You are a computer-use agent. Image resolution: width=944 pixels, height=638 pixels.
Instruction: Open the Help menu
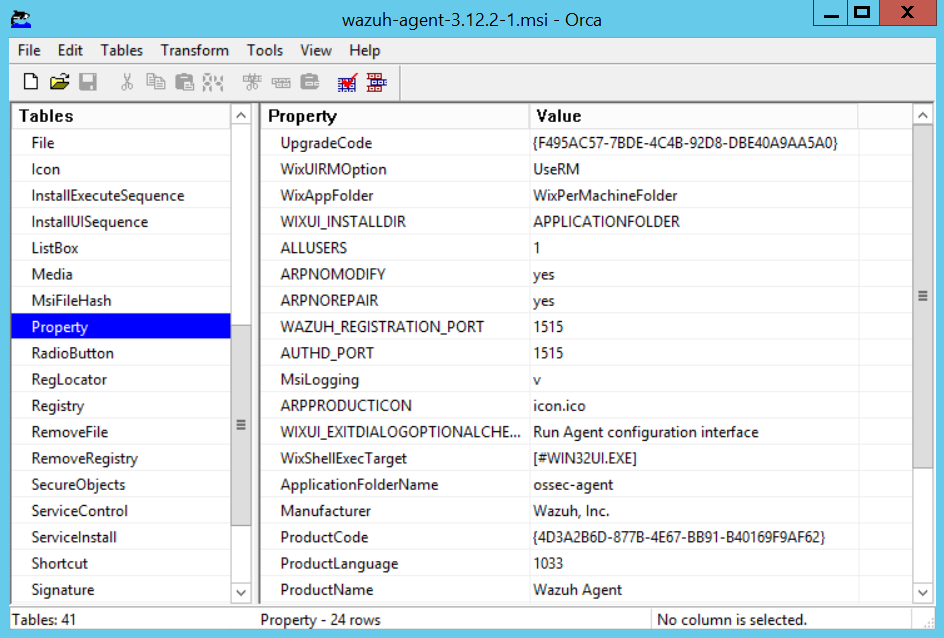point(364,51)
